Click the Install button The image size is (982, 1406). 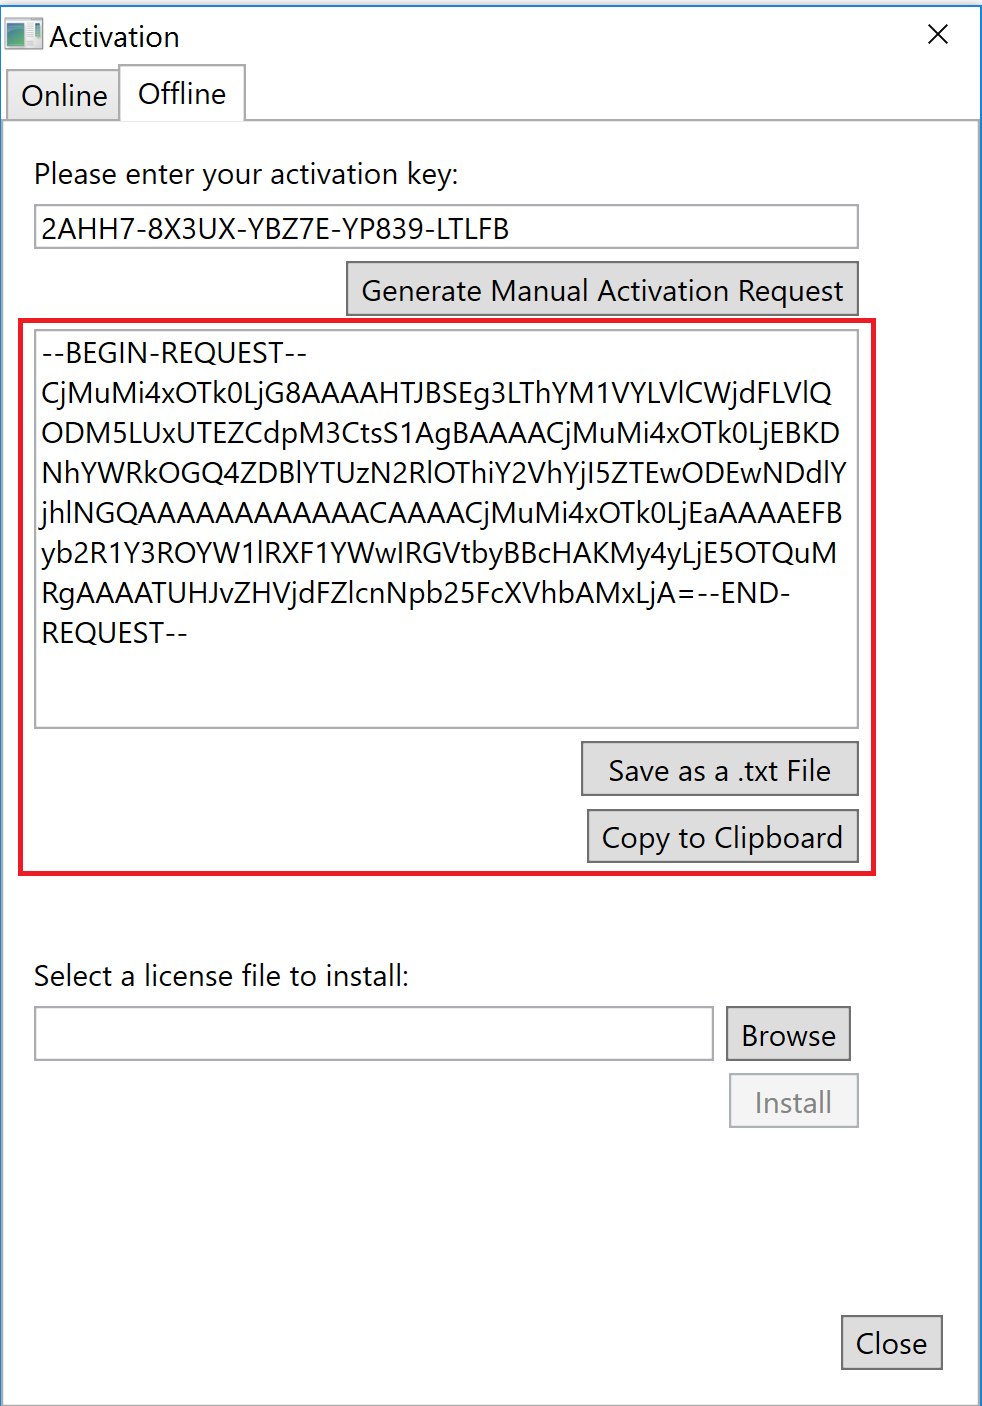click(x=793, y=1100)
